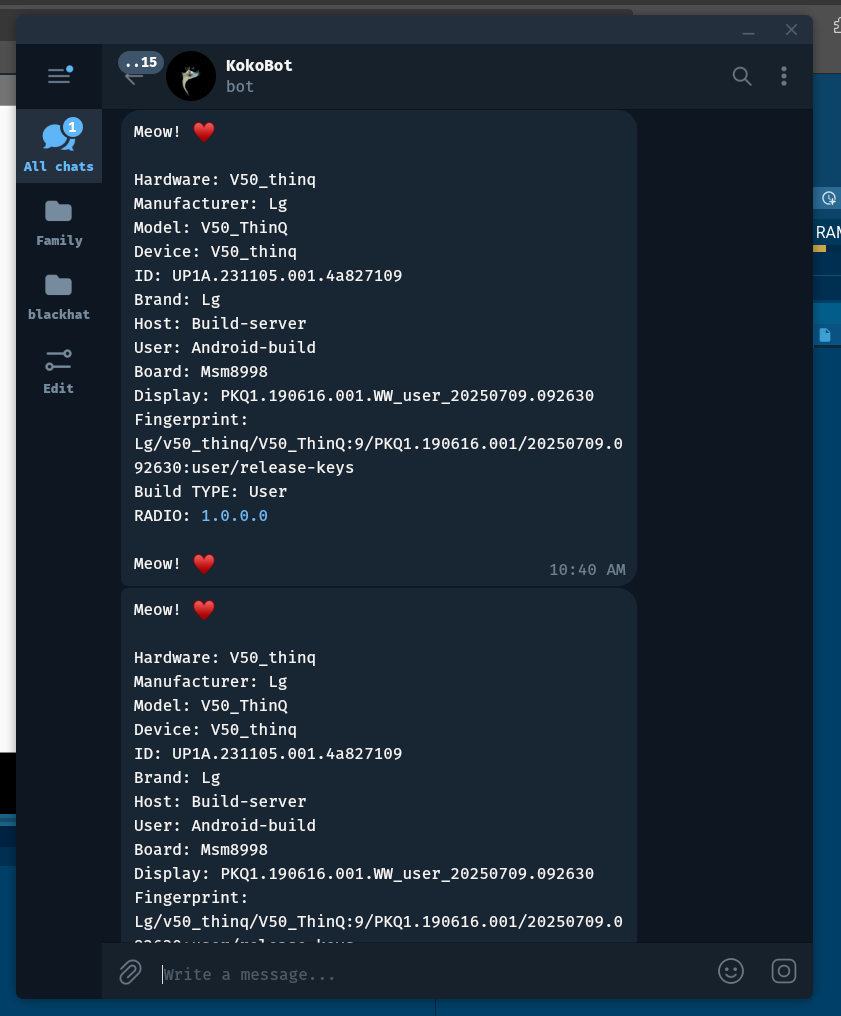Screen dimensions: 841x1016
Task: Go back using the arrow with 15 badge
Action: [x=134, y=78]
